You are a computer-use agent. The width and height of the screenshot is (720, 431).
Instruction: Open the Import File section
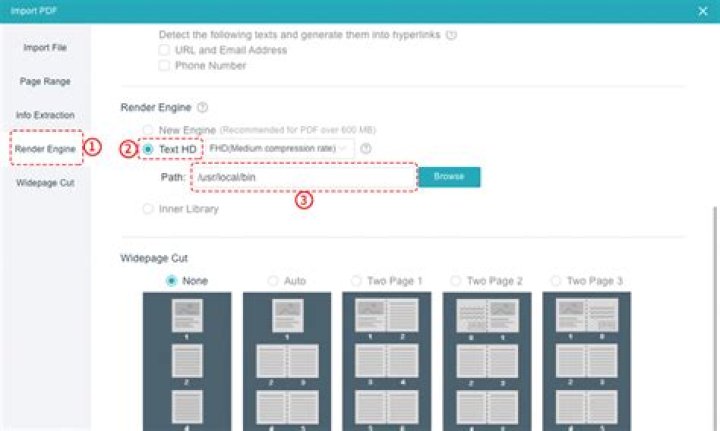click(45, 47)
